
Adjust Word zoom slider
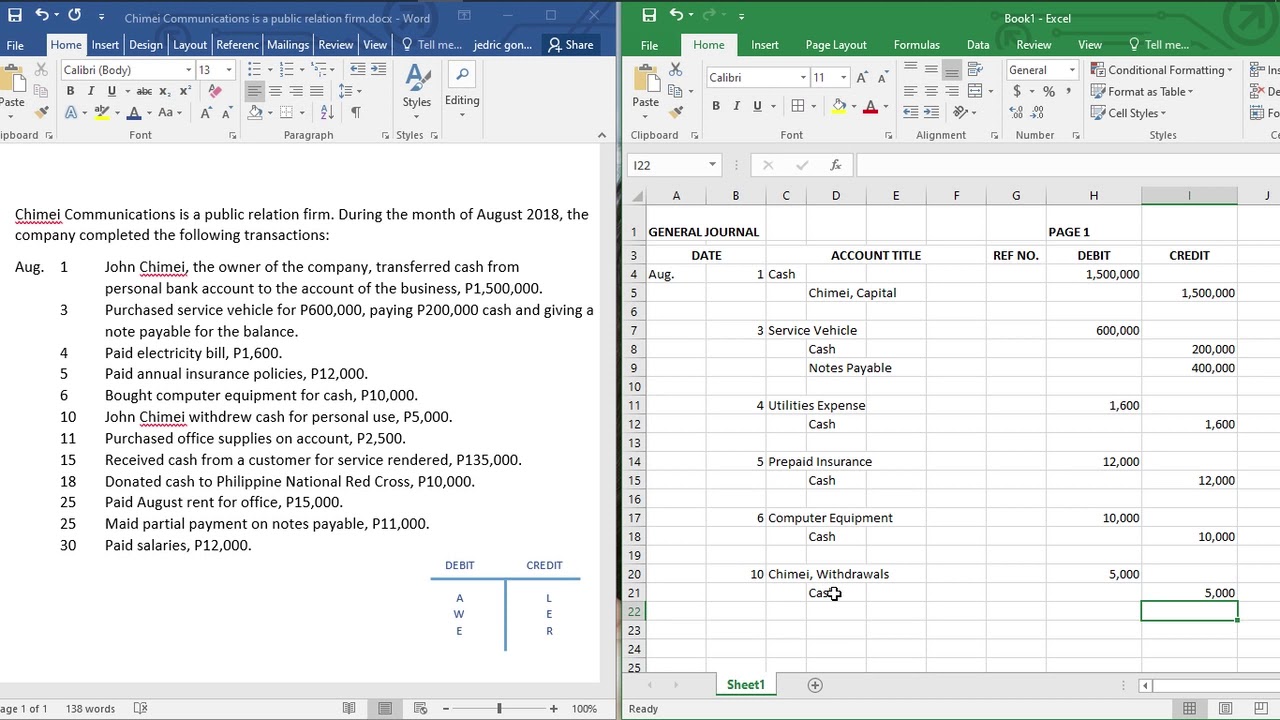point(499,709)
